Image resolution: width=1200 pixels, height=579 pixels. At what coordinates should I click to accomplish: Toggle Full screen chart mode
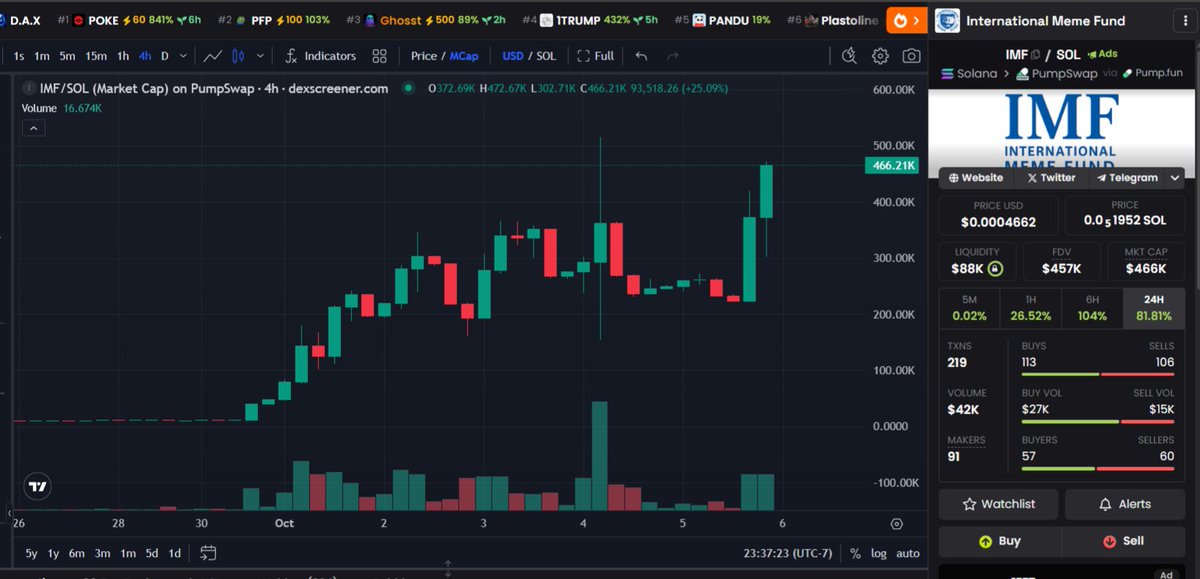[596, 56]
